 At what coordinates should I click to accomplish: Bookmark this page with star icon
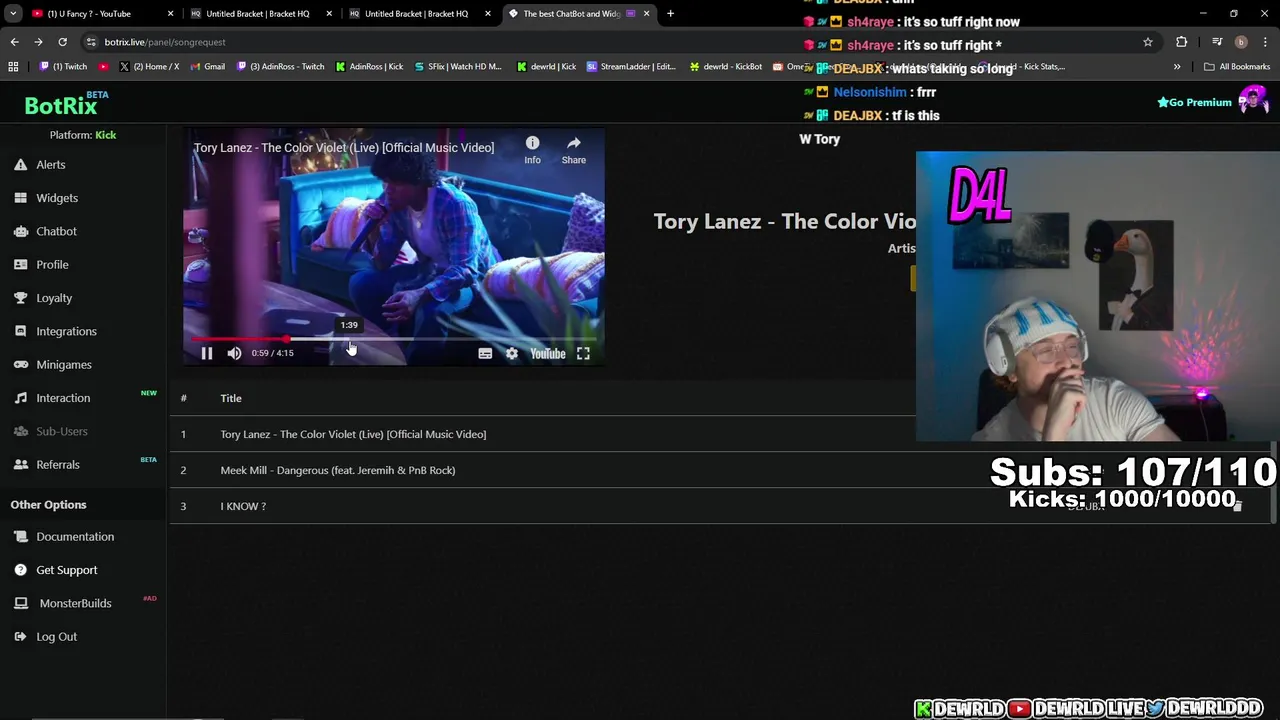point(1148,42)
